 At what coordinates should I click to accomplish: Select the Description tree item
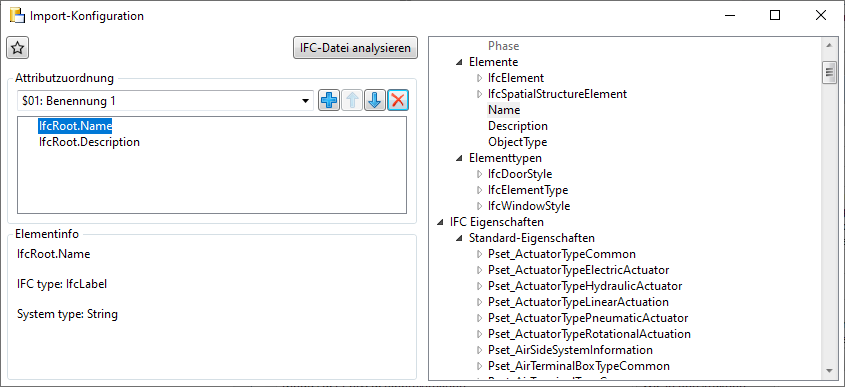pos(518,126)
